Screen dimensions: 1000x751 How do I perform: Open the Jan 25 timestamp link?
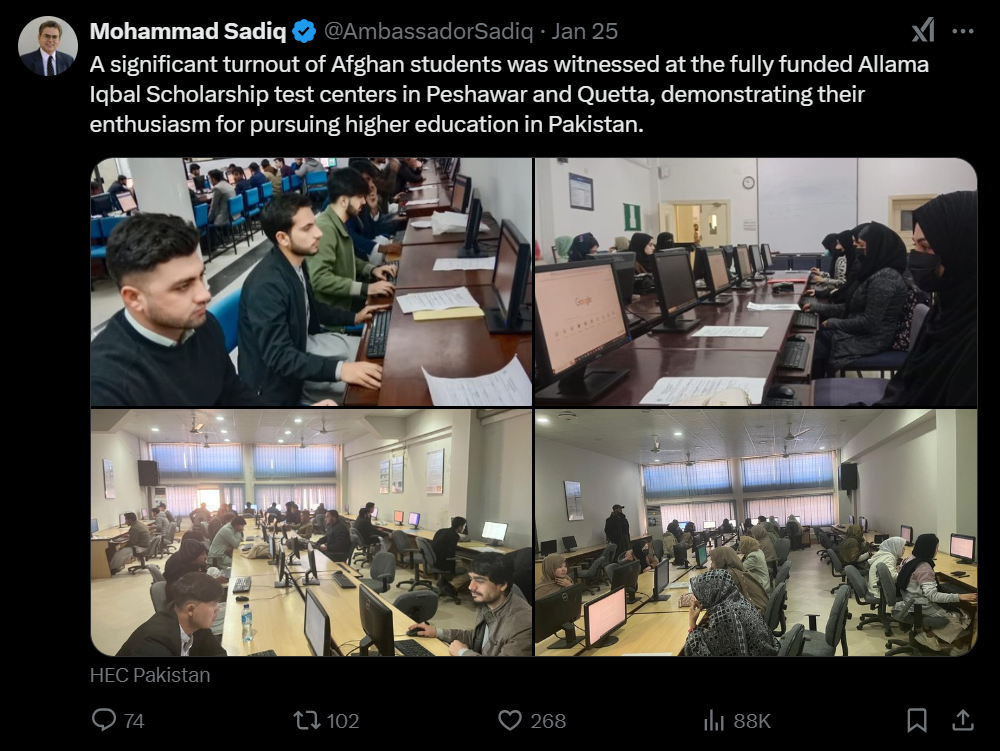(585, 31)
